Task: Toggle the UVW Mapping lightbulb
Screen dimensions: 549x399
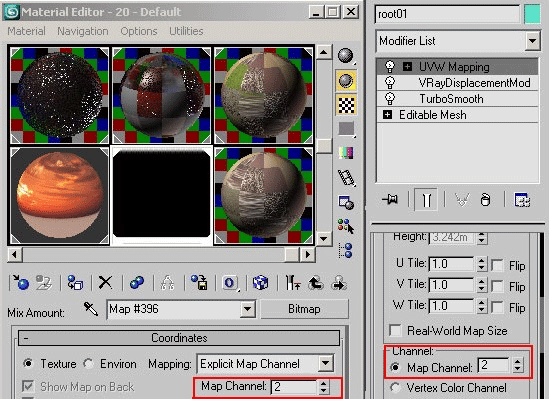Action: click(390, 66)
